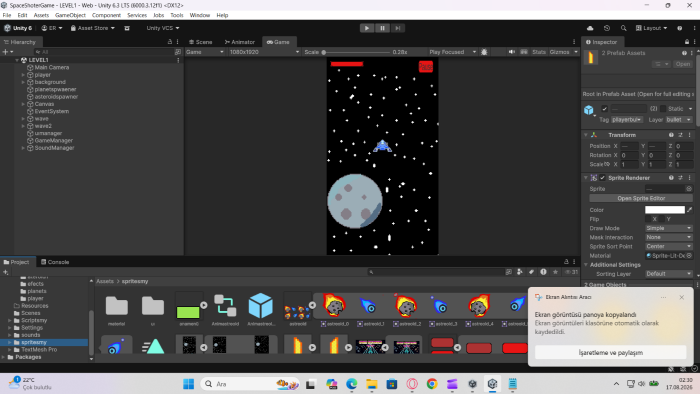Open the Layout dropdown
The image size is (700, 394).
[x=651, y=28]
